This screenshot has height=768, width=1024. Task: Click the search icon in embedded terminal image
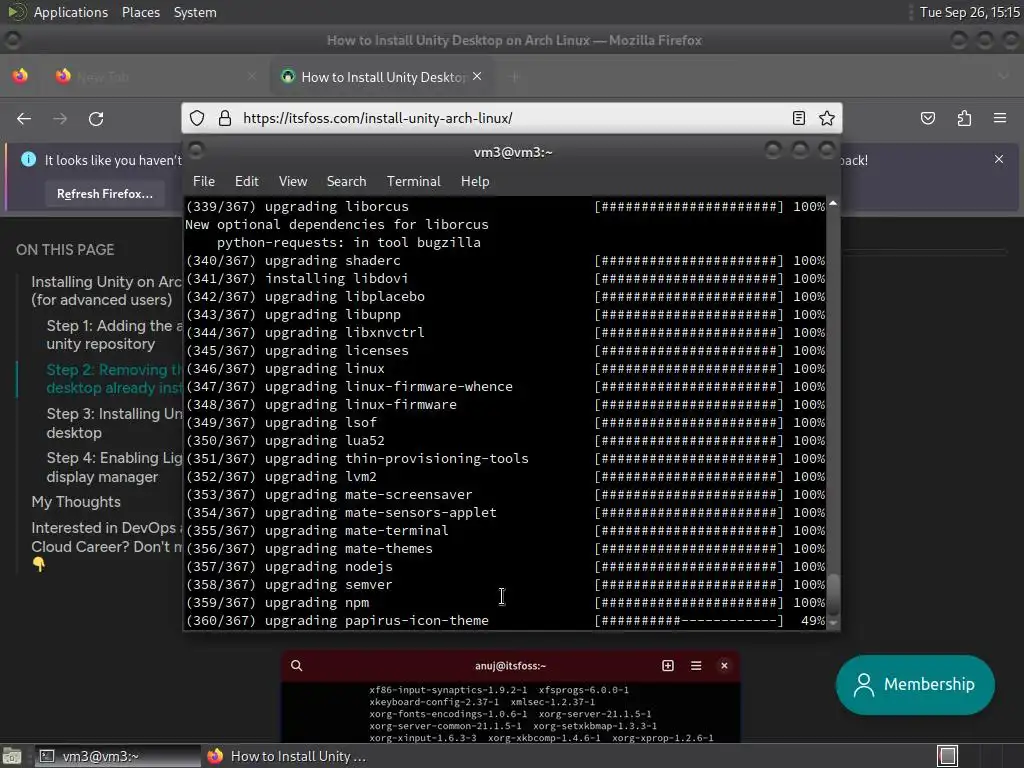[x=296, y=665]
